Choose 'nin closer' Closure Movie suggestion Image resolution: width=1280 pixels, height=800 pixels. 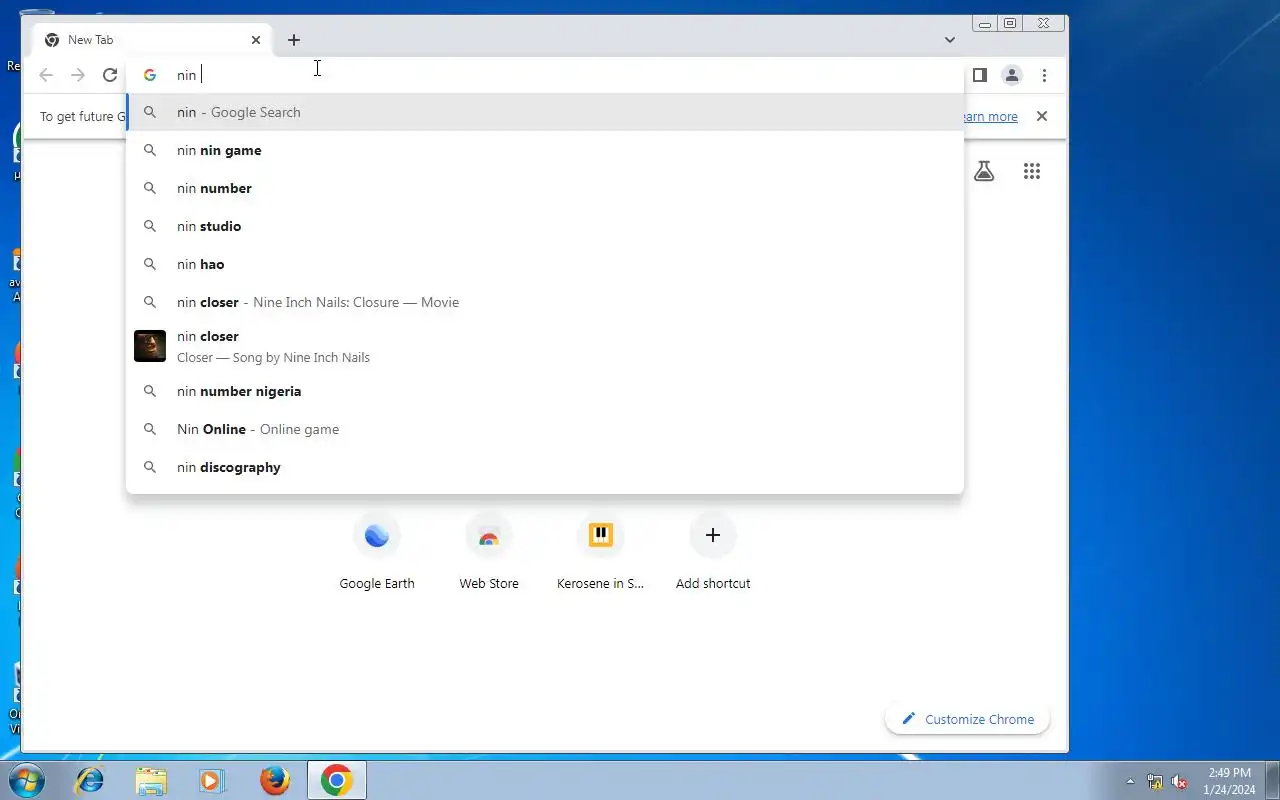click(545, 302)
